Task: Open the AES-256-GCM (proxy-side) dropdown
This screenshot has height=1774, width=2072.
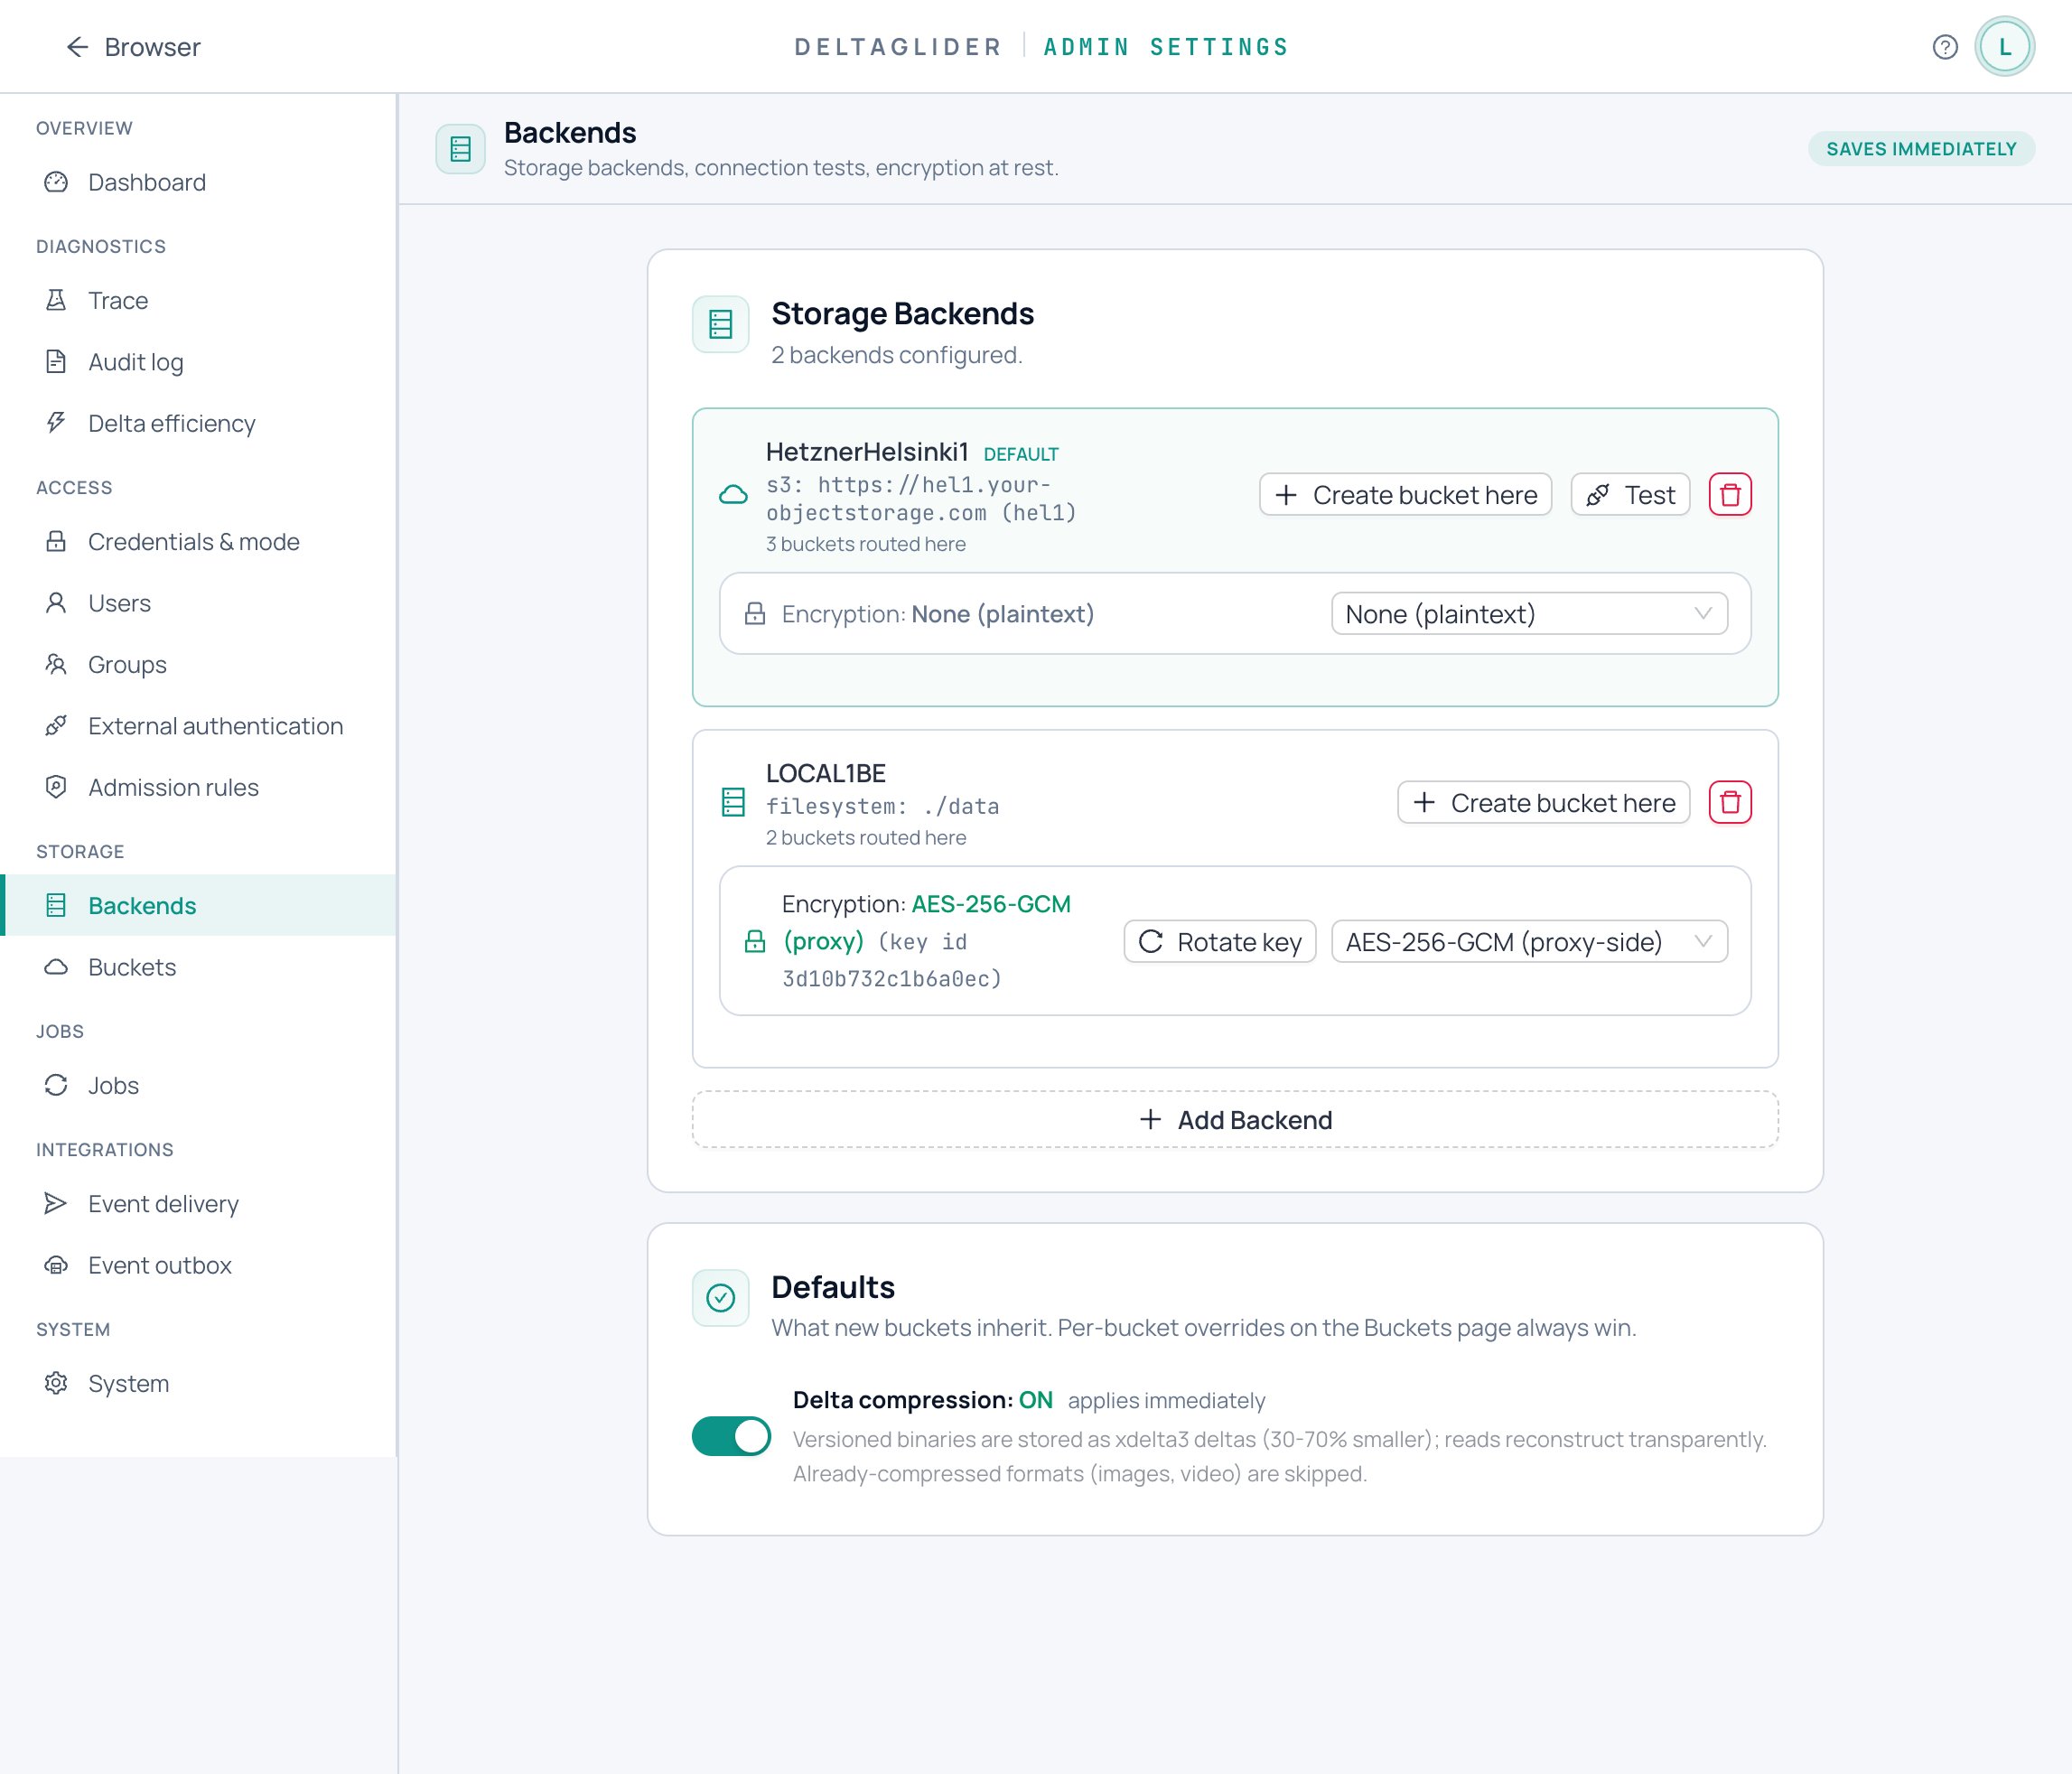Action: pyautogui.click(x=1529, y=942)
